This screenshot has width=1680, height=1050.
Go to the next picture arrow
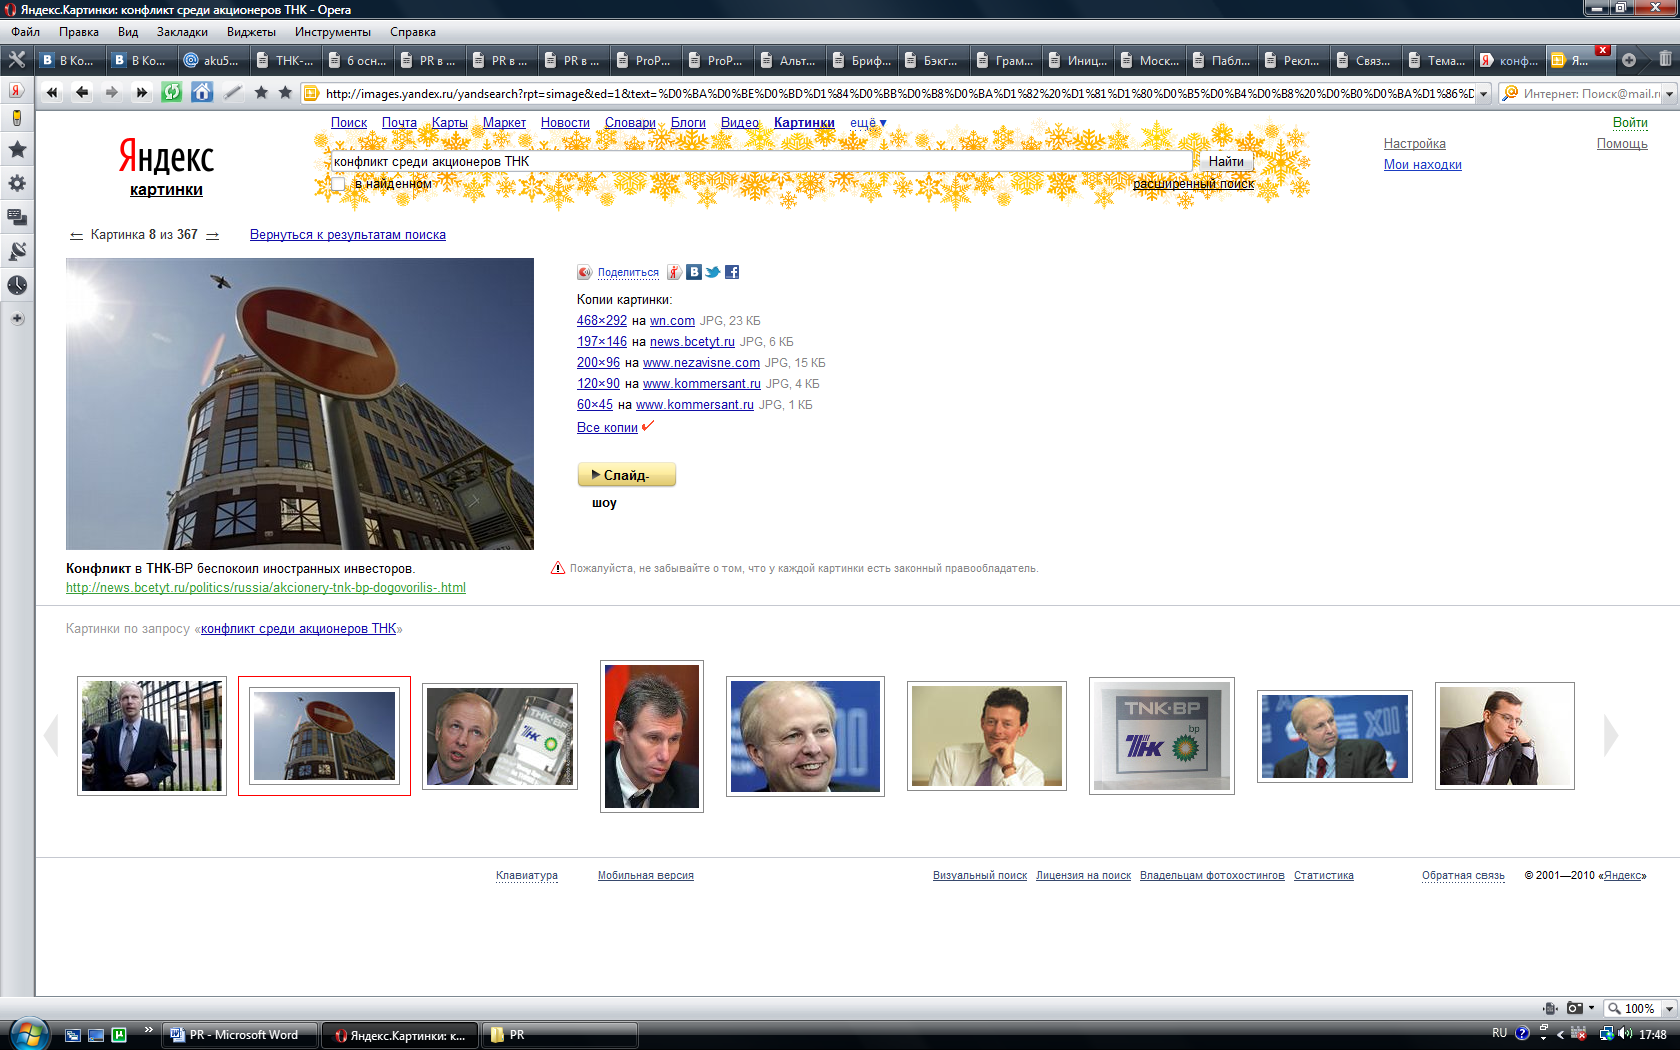click(212, 236)
